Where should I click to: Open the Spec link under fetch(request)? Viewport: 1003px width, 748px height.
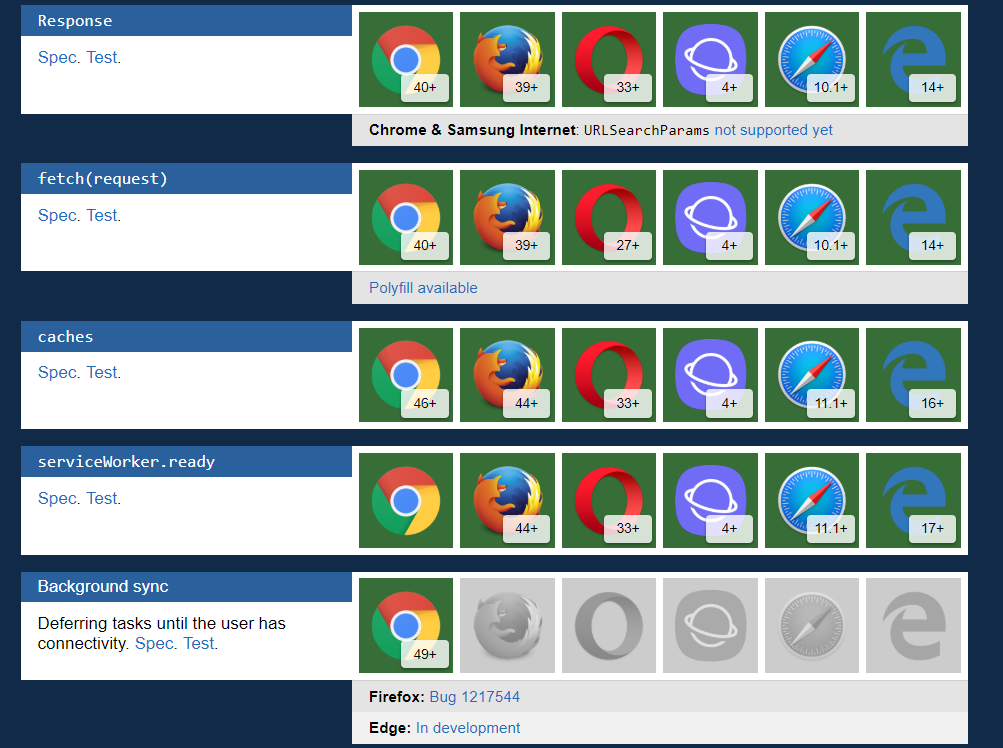coord(58,216)
